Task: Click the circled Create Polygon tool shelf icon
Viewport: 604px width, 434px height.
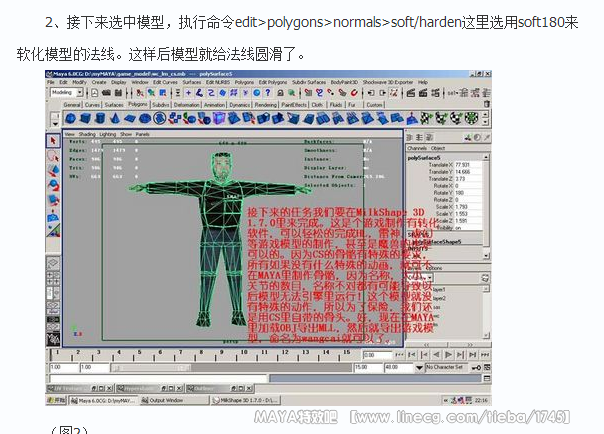Action: coord(160,118)
